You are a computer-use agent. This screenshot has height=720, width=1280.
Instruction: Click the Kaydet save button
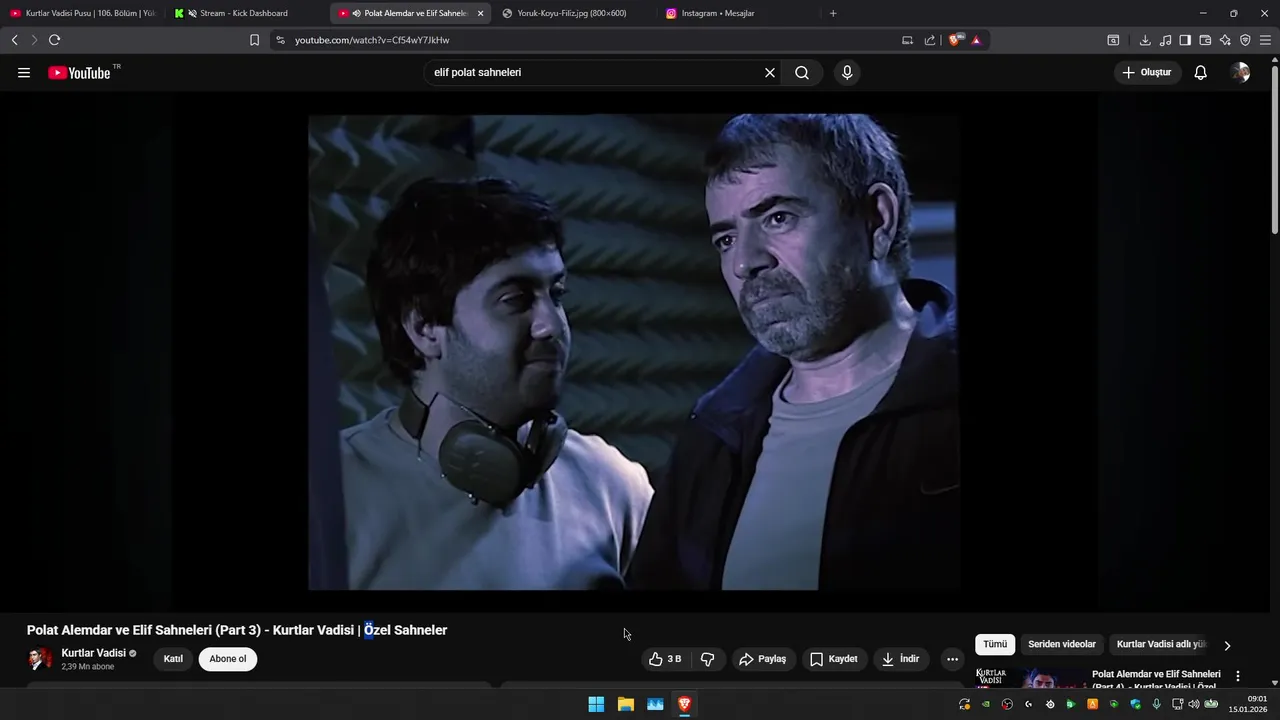pyautogui.click(x=834, y=659)
